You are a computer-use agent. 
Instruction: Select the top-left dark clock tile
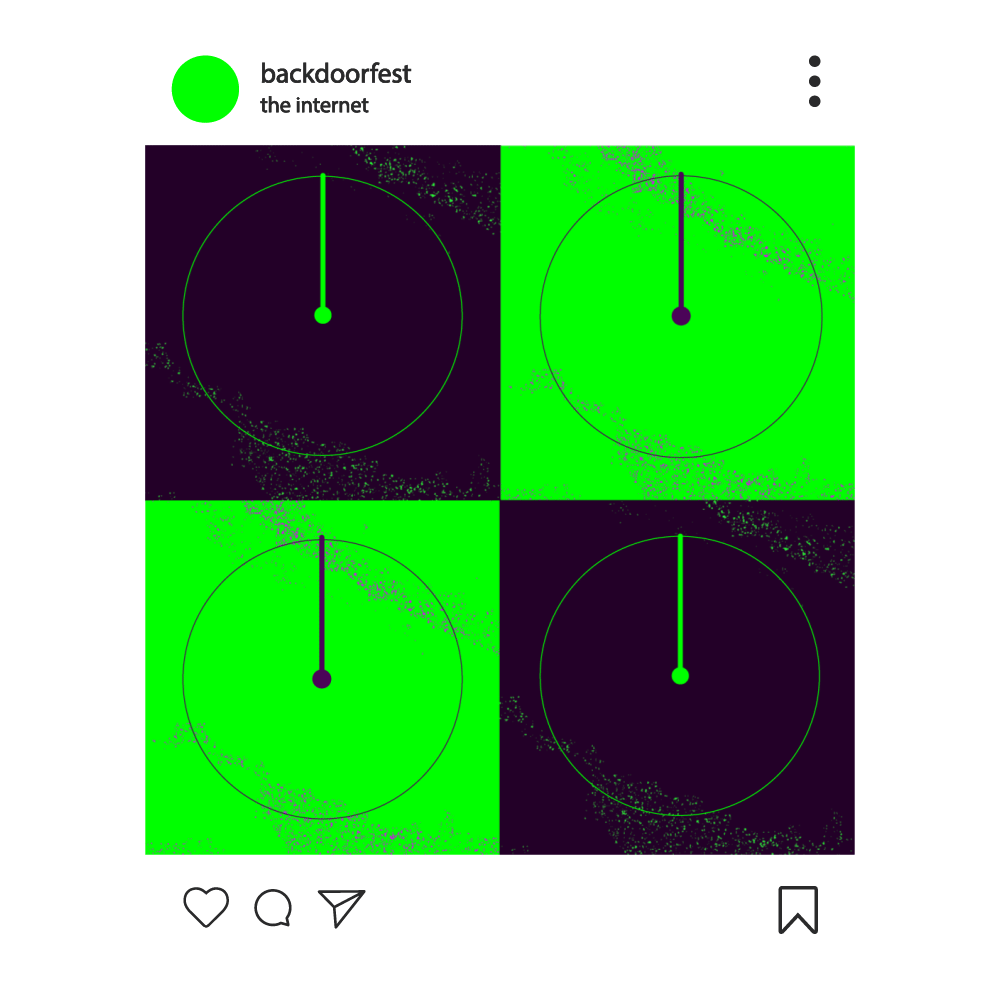pyautogui.click(x=323, y=323)
